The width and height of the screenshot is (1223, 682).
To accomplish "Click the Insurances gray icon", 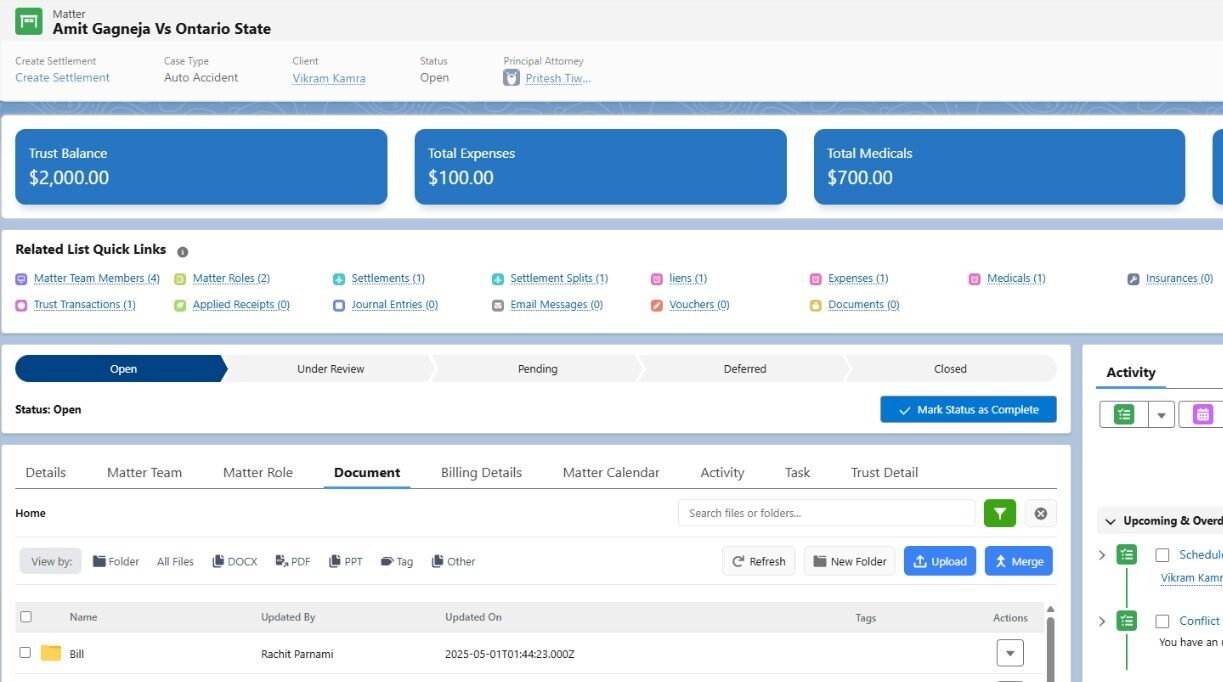I will (x=1133, y=279).
